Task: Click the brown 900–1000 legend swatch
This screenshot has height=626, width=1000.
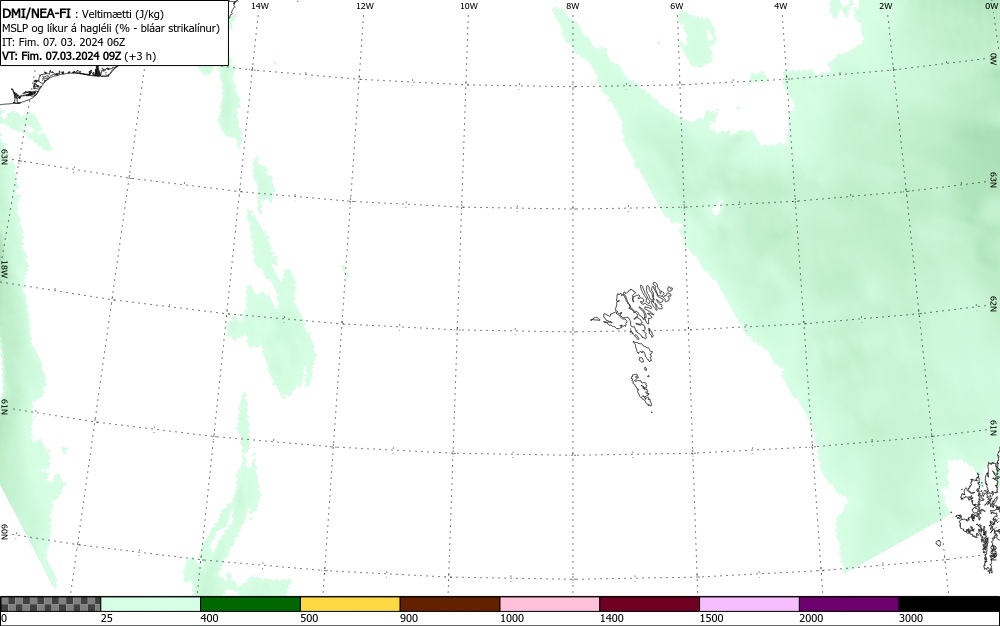Action: (x=450, y=604)
